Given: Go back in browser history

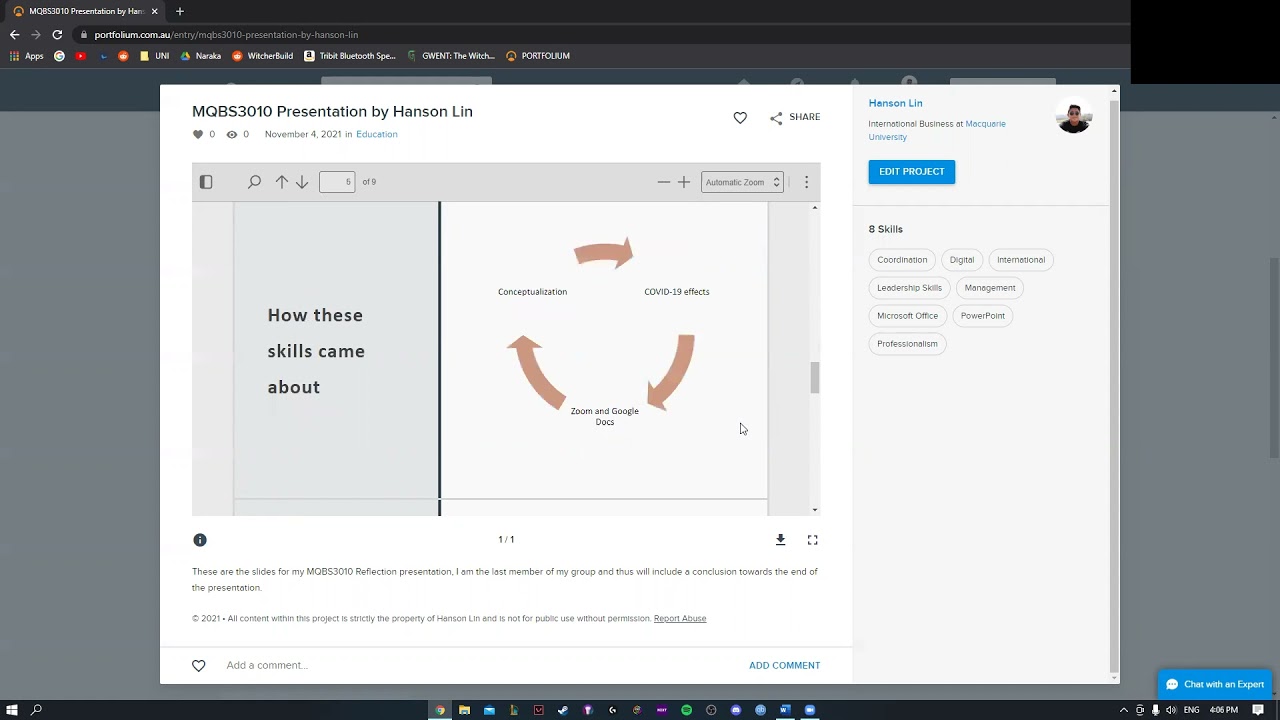Looking at the screenshot, I should (x=15, y=34).
